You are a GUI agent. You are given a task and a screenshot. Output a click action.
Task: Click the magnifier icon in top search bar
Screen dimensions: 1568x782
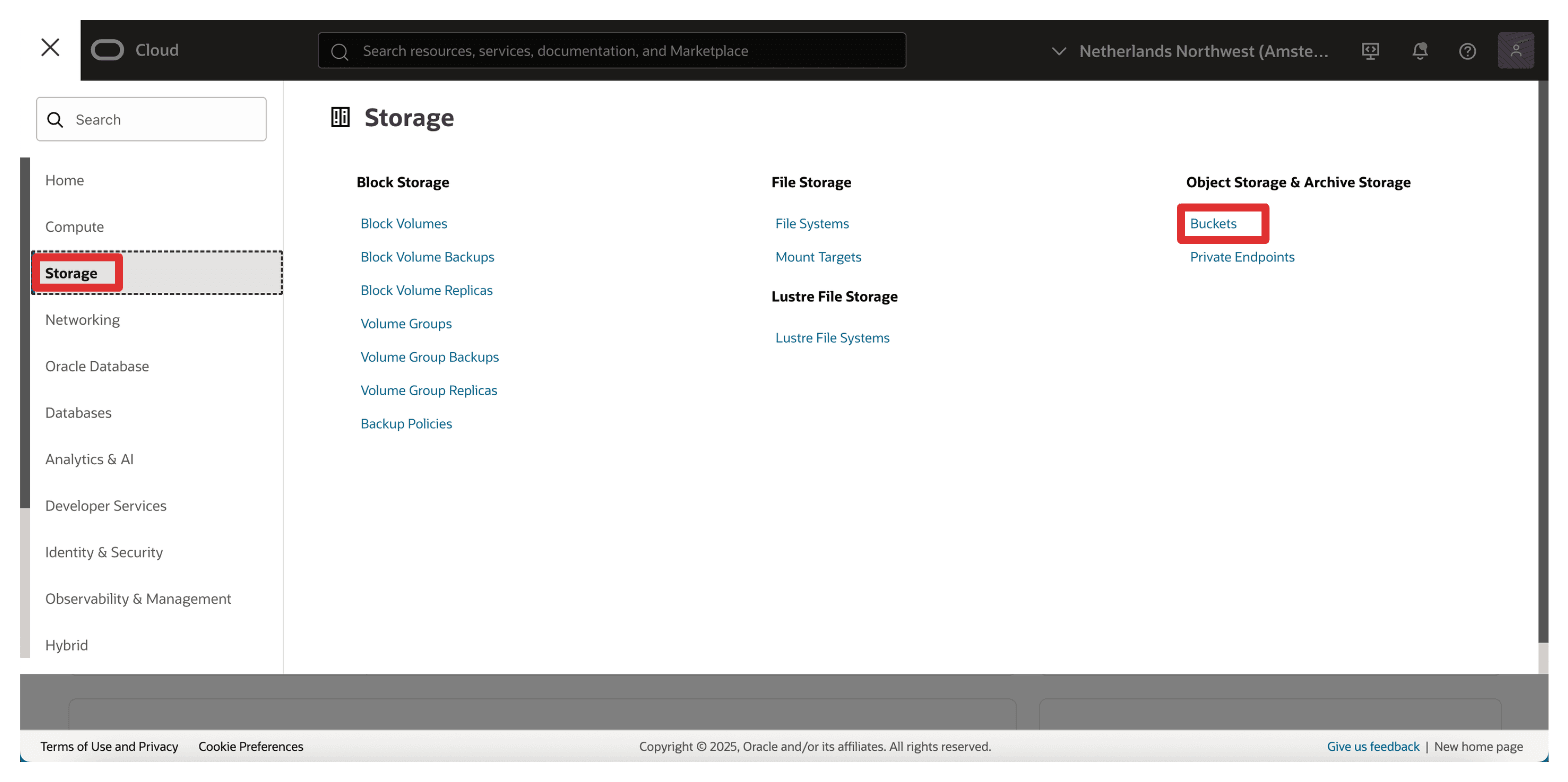[340, 51]
